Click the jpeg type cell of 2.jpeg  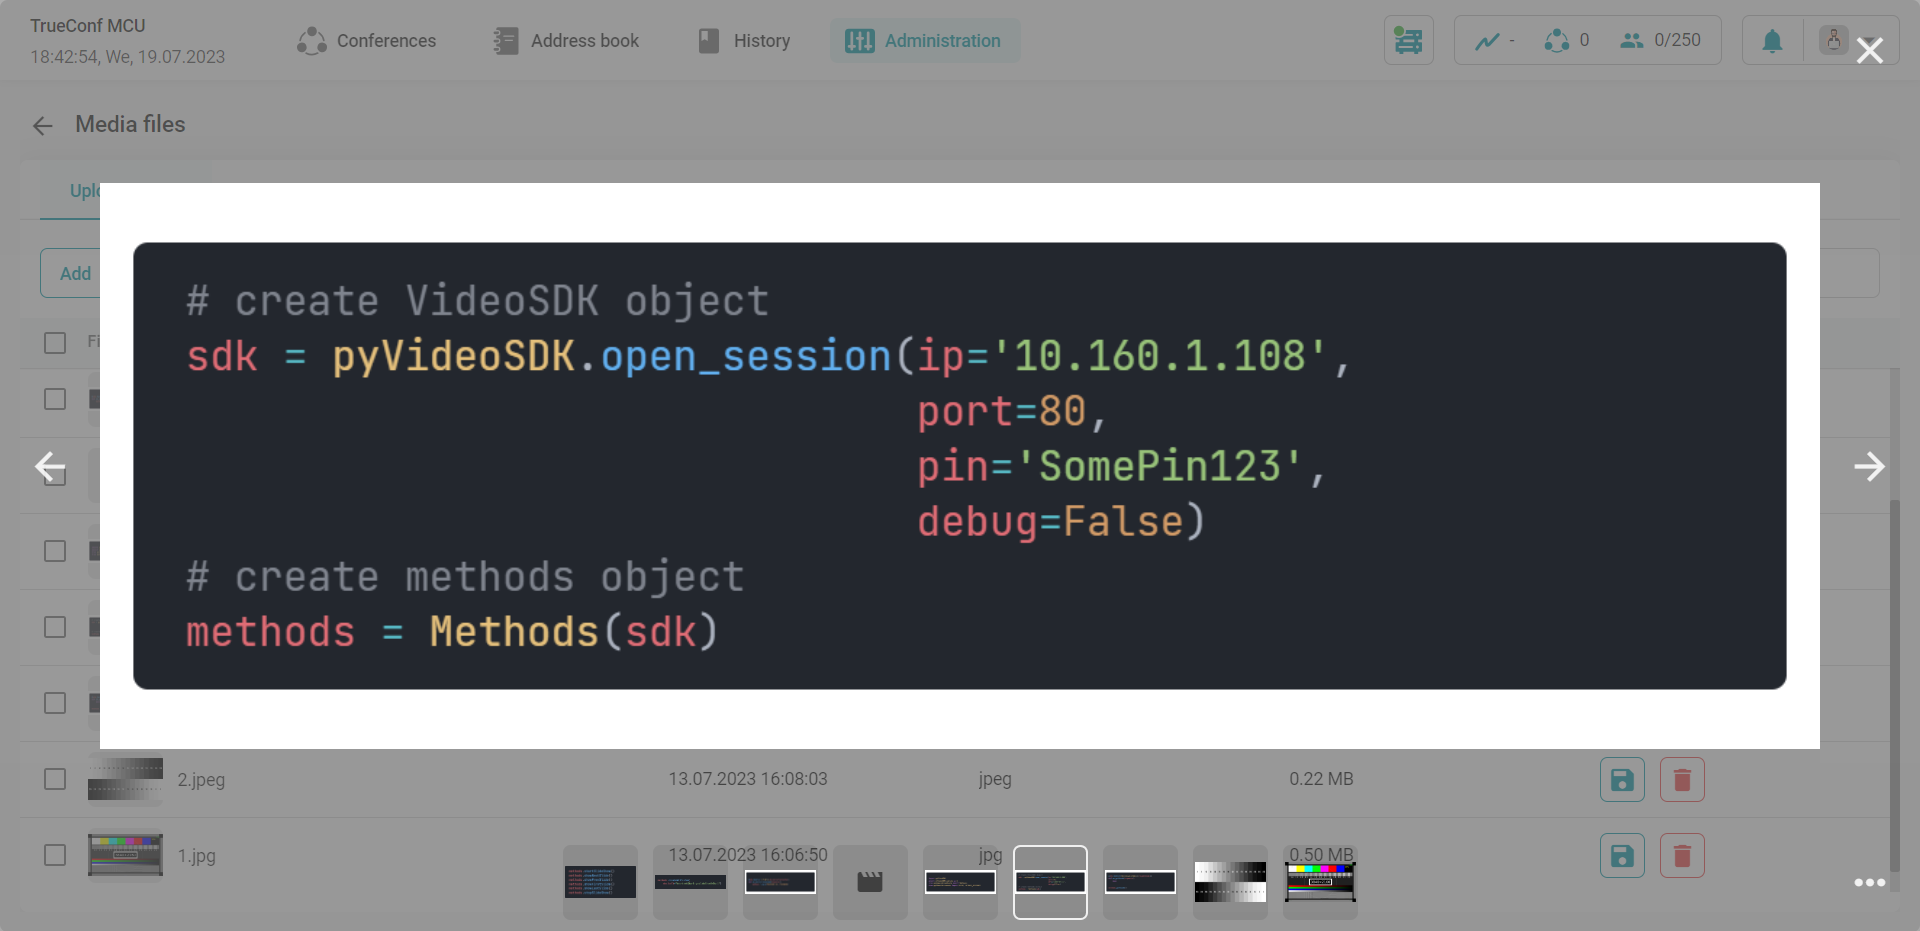(x=995, y=779)
